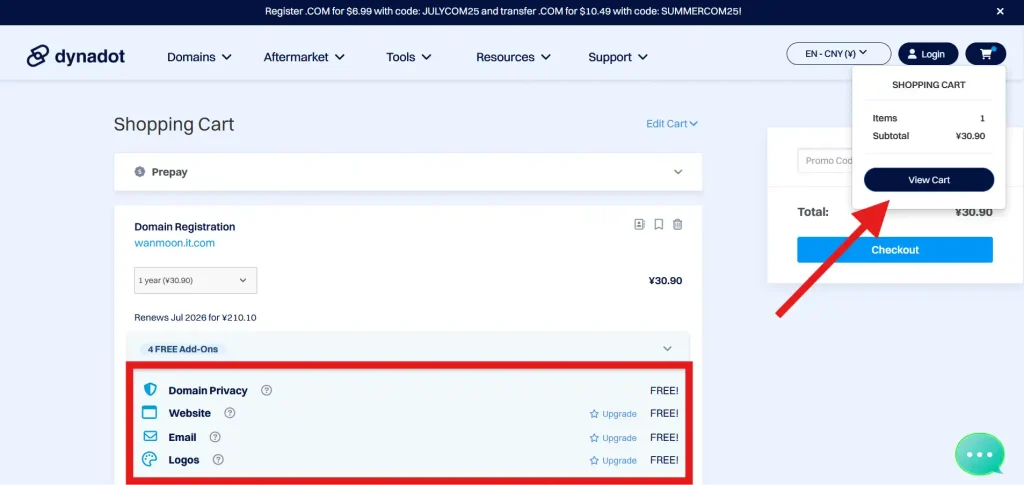Click the Checkout button

[895, 250]
